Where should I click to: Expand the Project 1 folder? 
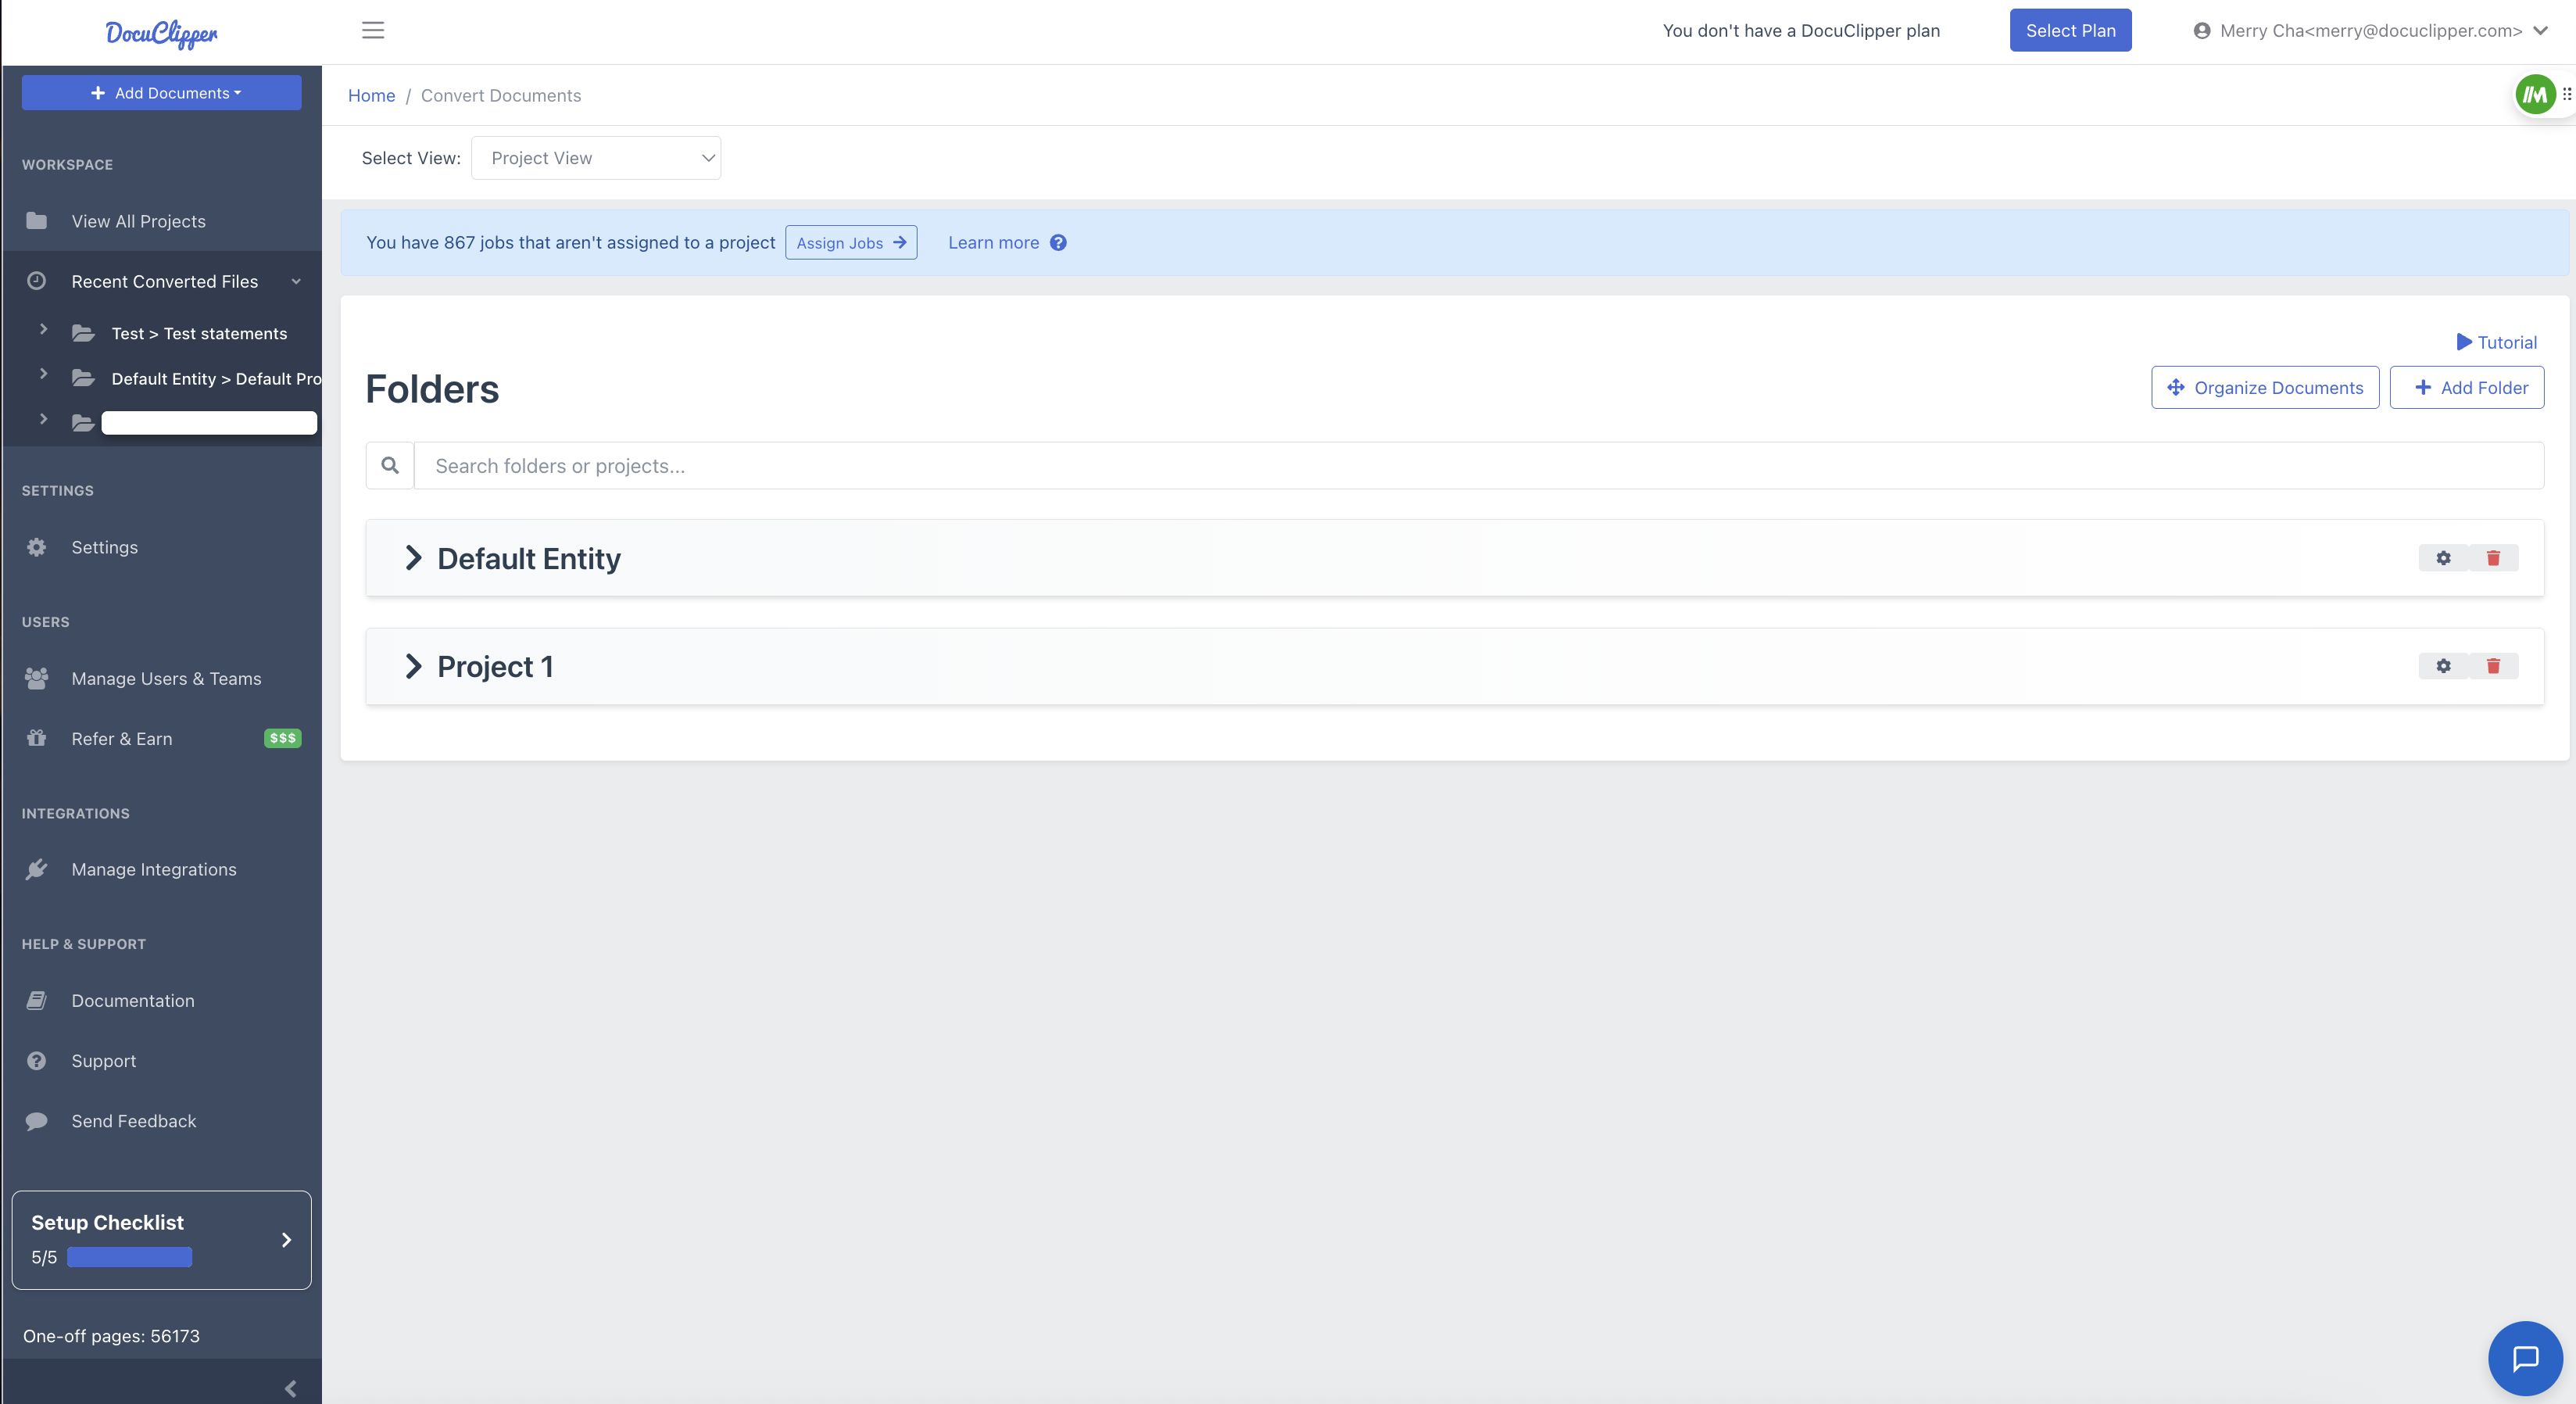pos(413,666)
